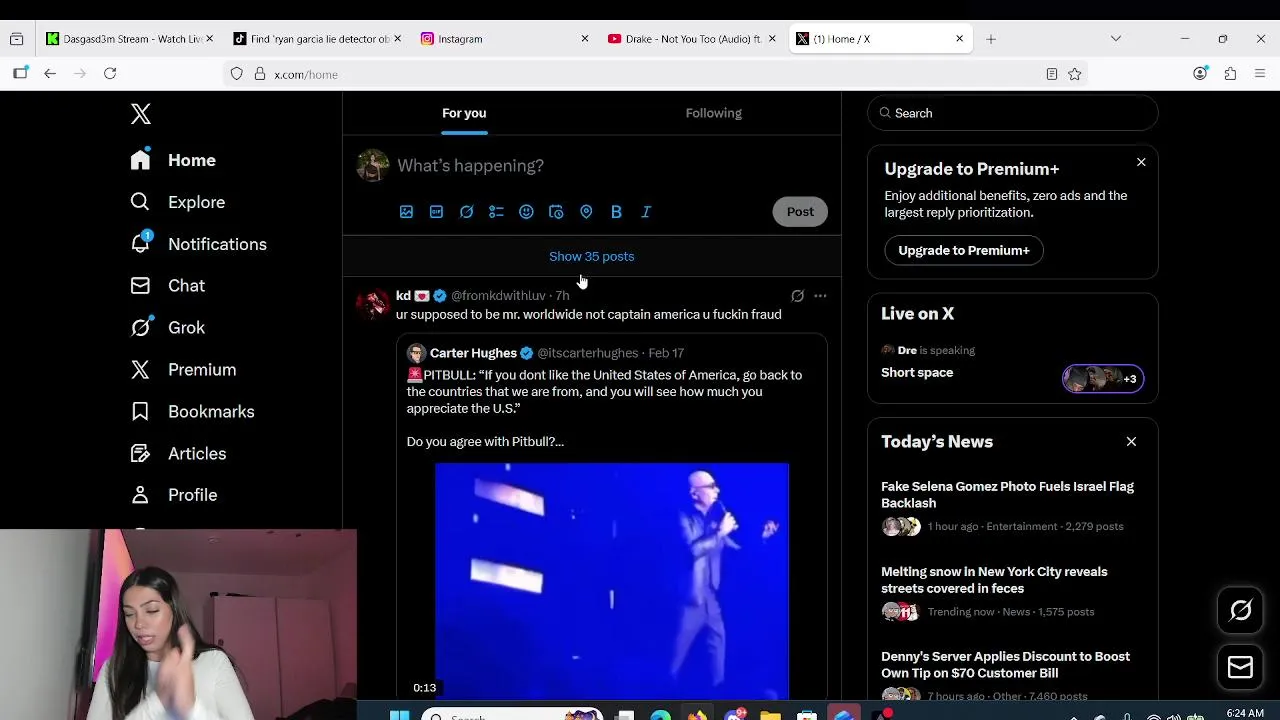Open the more options on kd's post
The height and width of the screenshot is (720, 1280).
click(x=820, y=296)
